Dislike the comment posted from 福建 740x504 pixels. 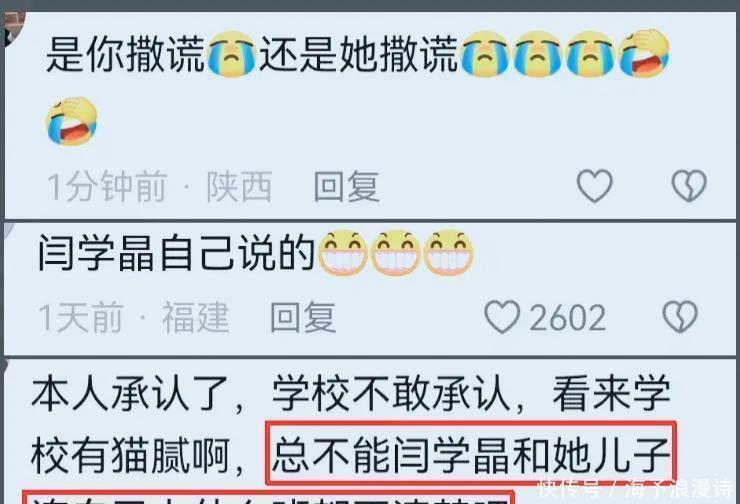tap(680, 317)
